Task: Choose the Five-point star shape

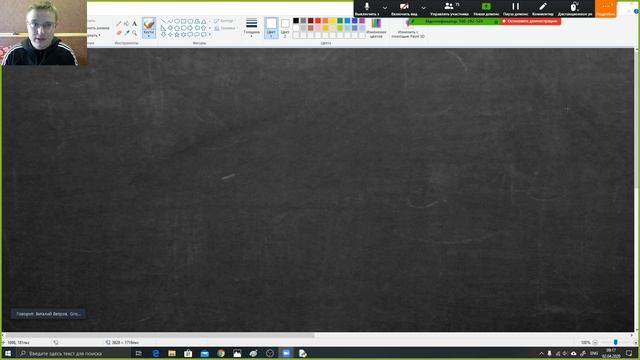Action: [x=177, y=35]
